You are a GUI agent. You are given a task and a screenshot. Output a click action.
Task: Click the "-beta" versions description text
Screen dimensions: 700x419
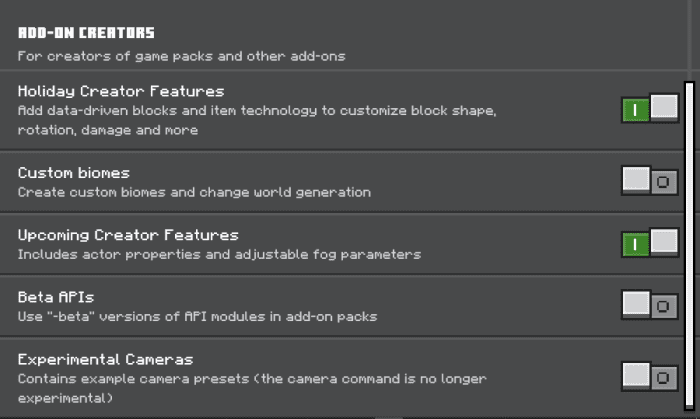pyautogui.click(x=197, y=317)
